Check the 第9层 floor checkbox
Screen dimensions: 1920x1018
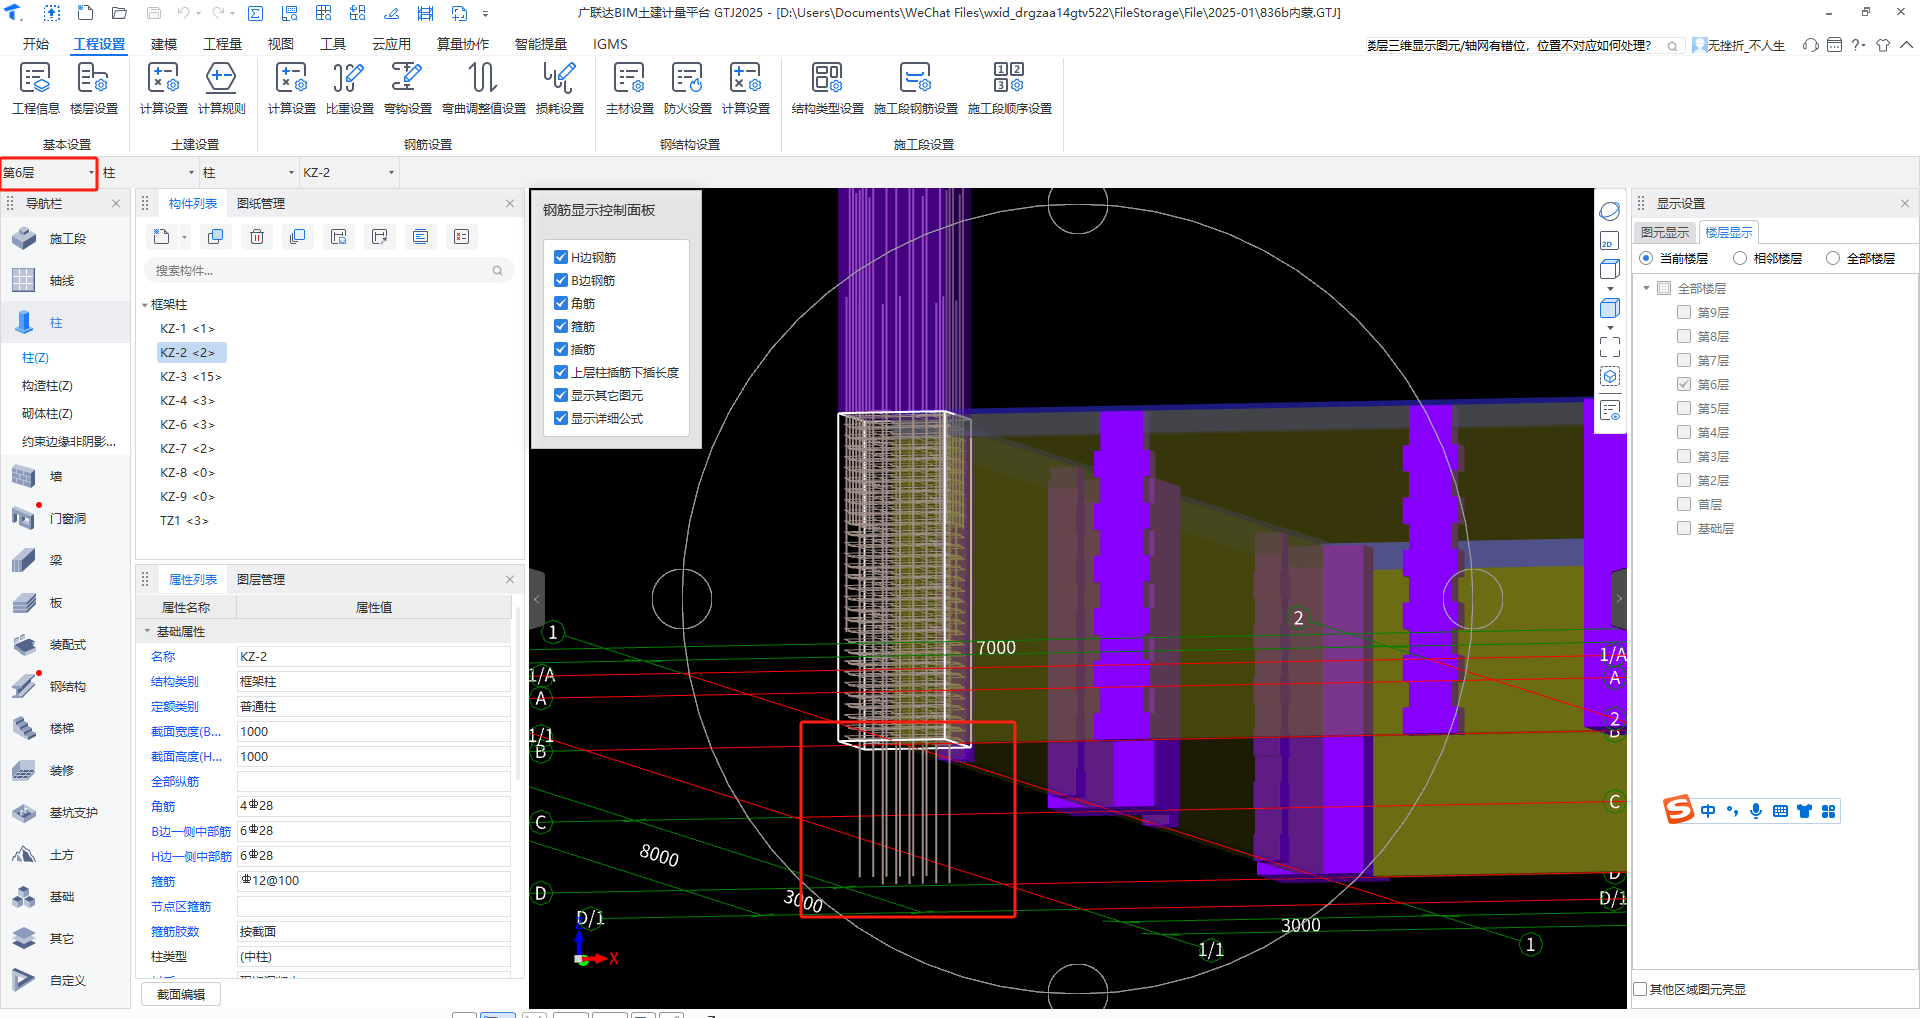1684,312
